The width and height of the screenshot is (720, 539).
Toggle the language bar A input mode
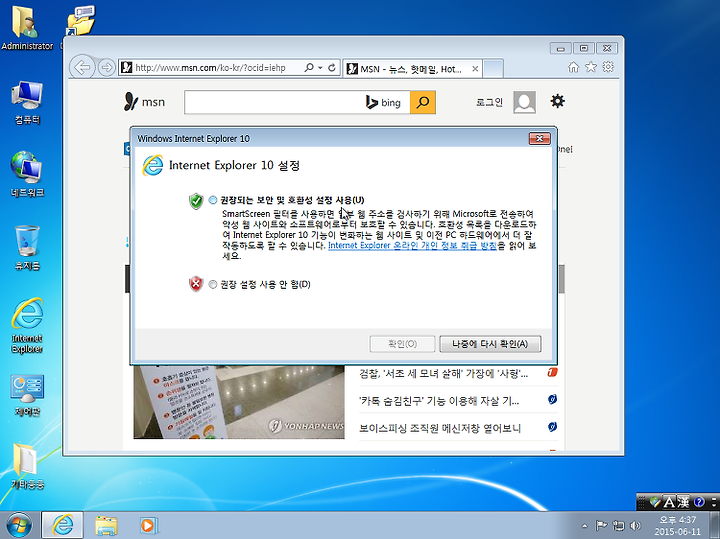tap(669, 502)
